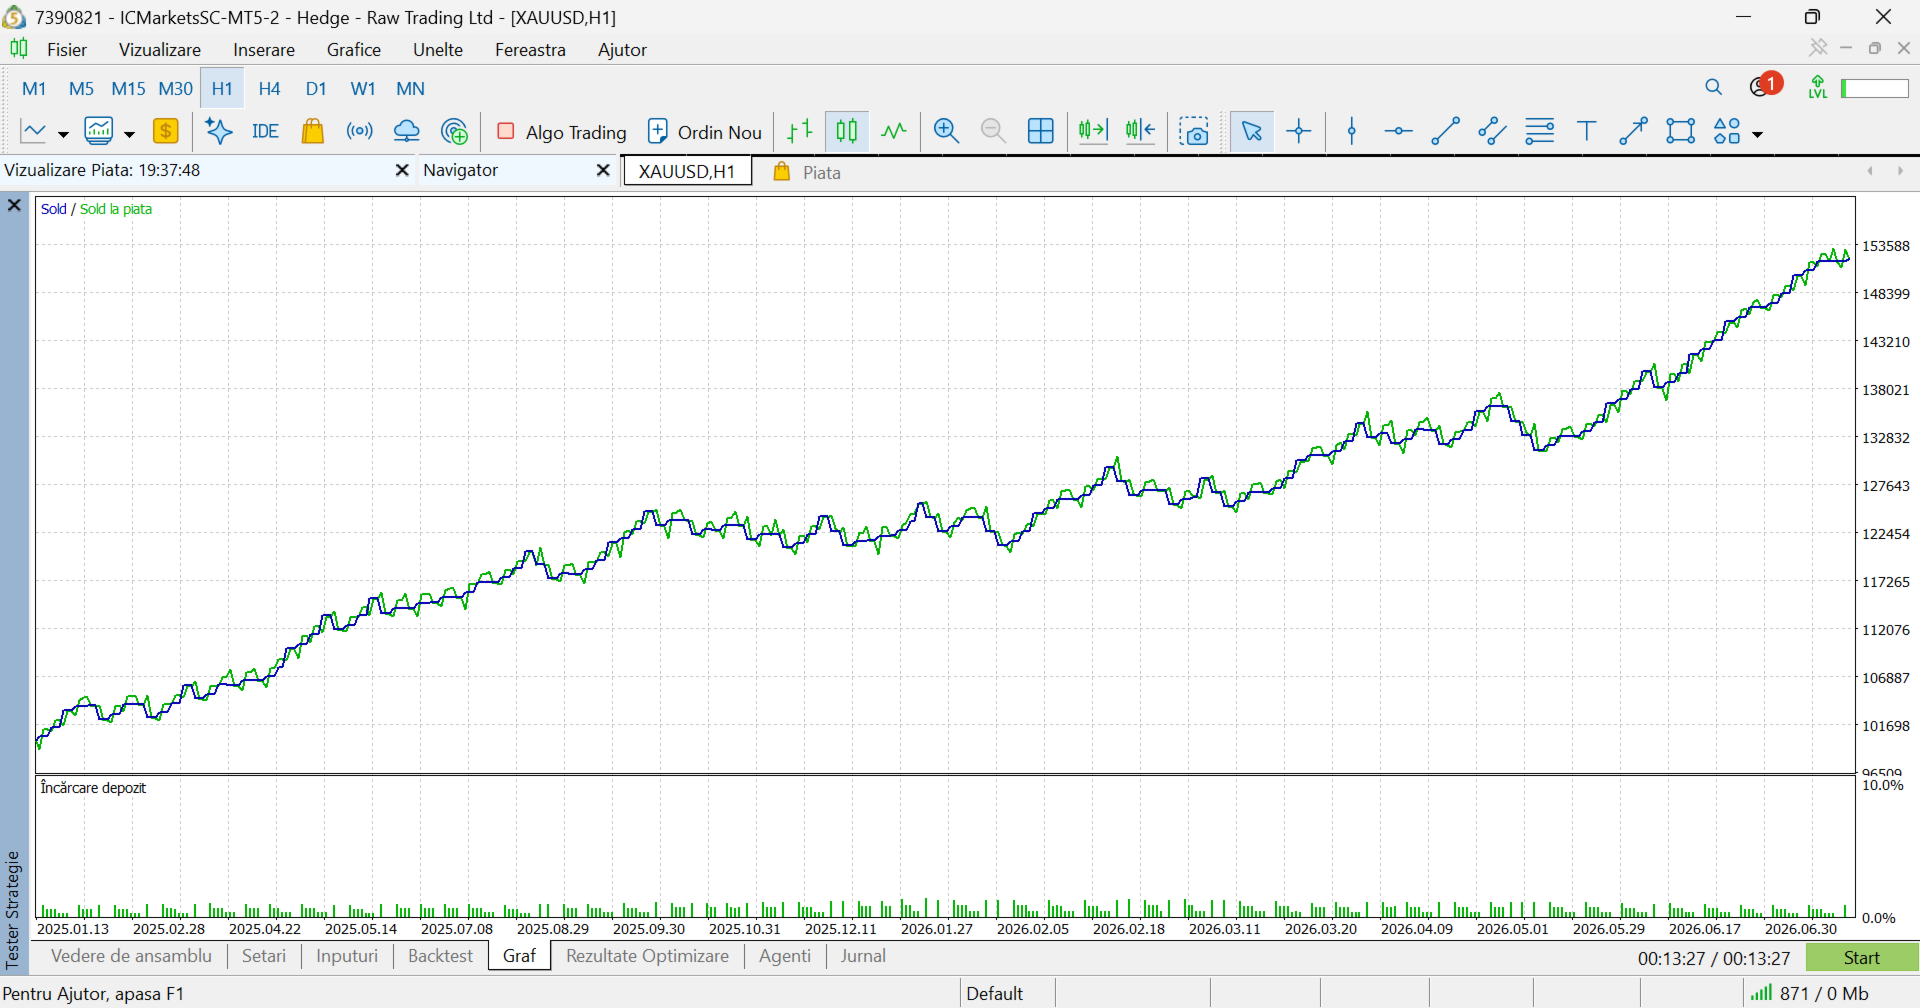The image size is (1920, 1008).
Task: Select the text label tool
Action: pos(1587,131)
